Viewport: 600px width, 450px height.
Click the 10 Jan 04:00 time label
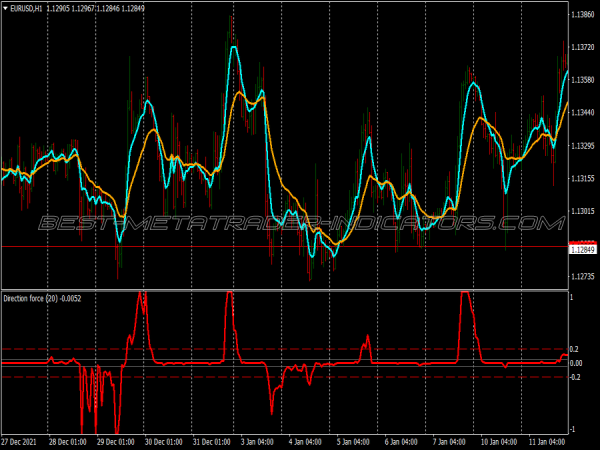(x=499, y=442)
